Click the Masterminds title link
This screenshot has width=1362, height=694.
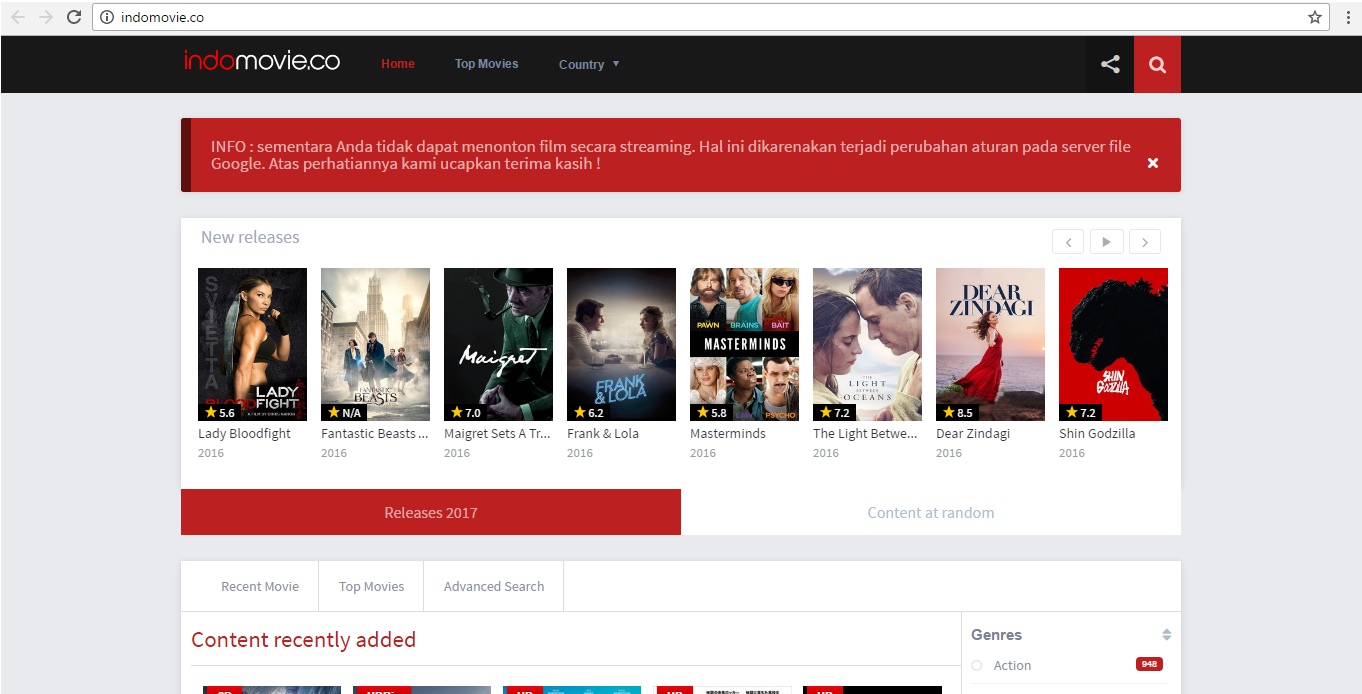[728, 434]
